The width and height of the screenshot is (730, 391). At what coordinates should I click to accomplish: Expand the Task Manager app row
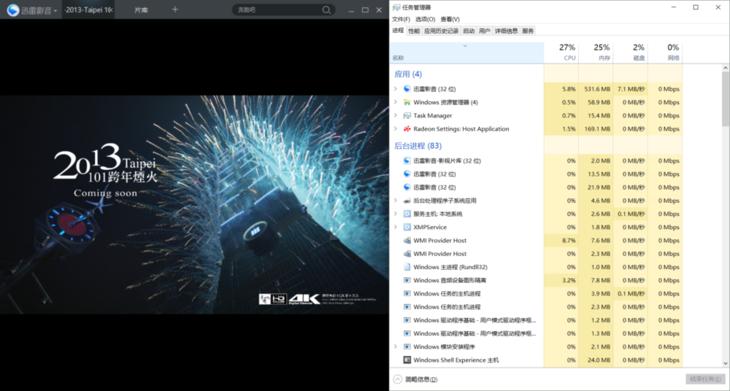tap(396, 115)
